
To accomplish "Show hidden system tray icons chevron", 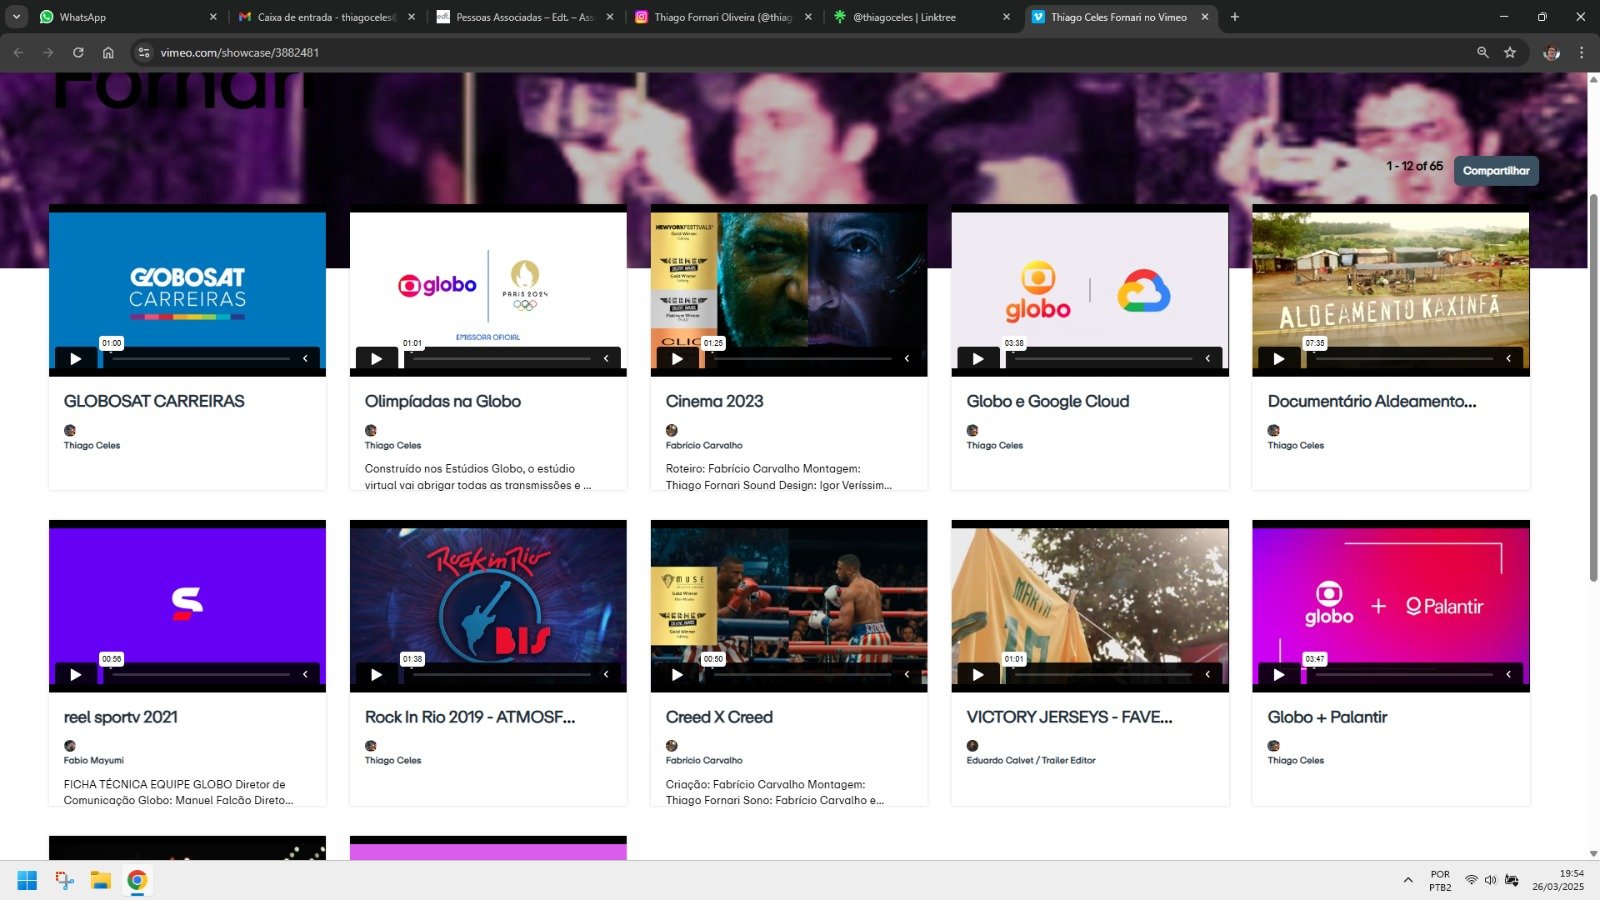I will [1408, 880].
